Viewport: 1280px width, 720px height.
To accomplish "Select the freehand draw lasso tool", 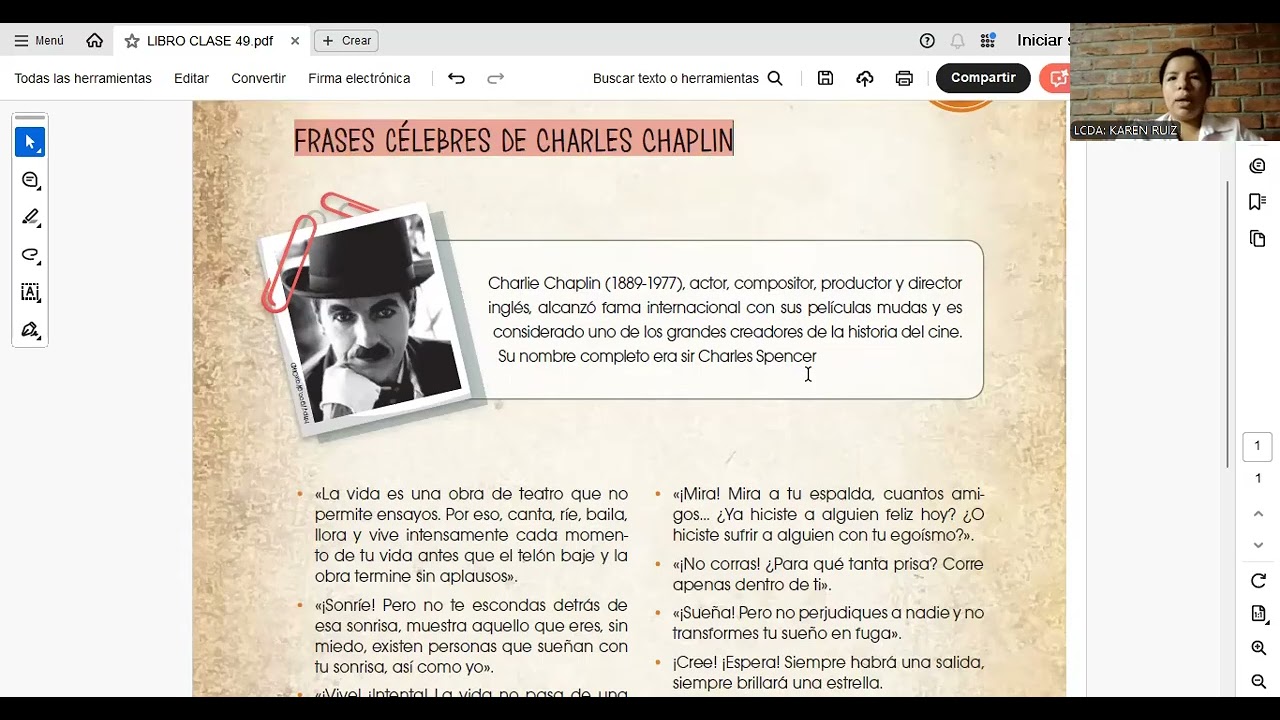I will [30, 255].
